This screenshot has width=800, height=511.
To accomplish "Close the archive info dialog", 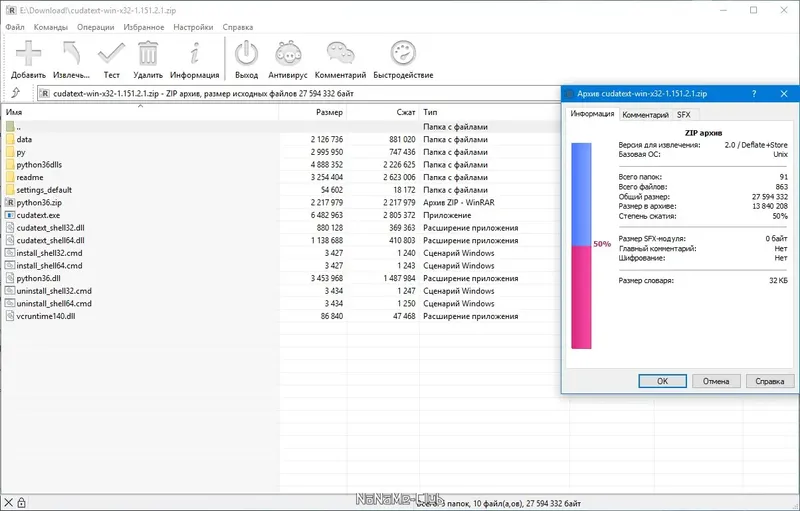I will (x=784, y=94).
